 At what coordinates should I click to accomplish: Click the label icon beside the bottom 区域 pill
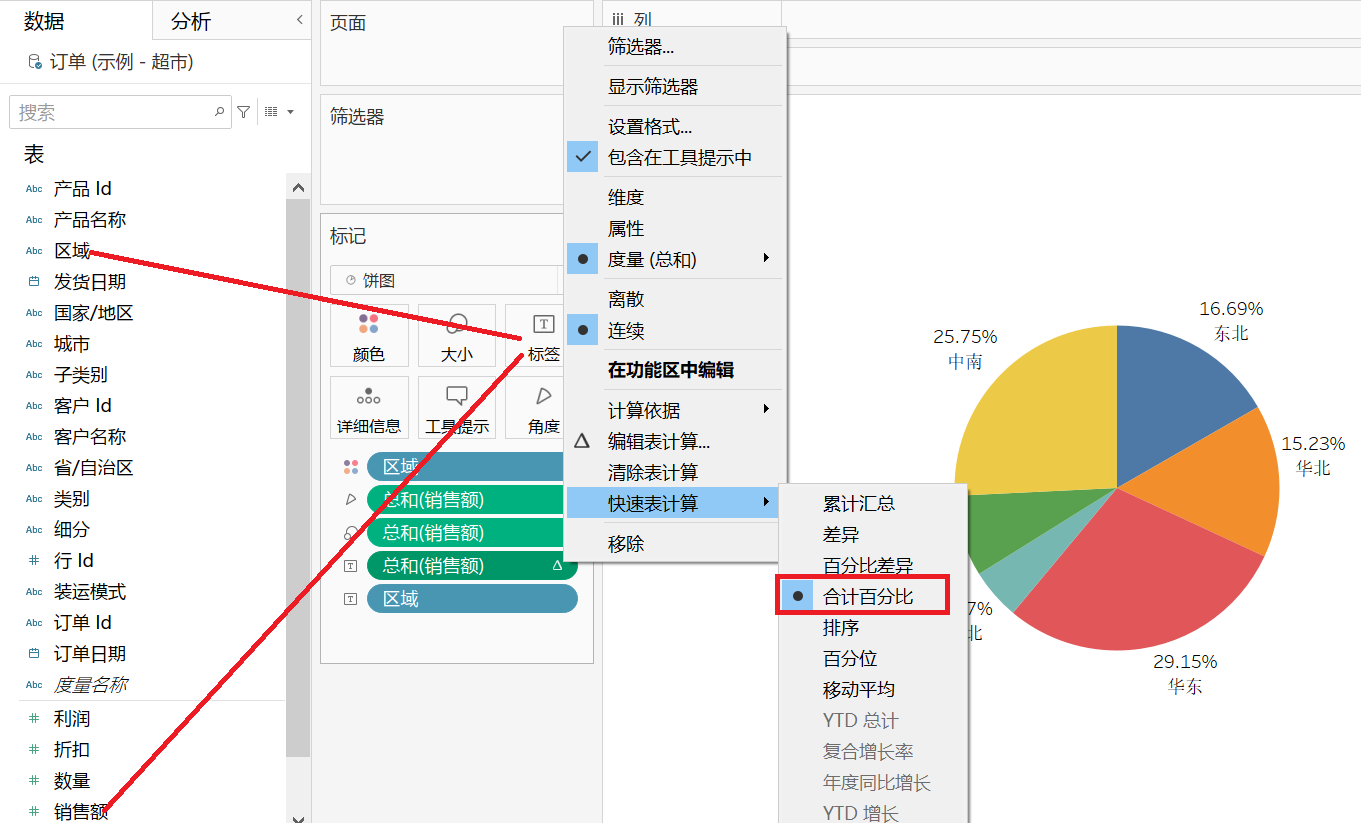[x=351, y=599]
